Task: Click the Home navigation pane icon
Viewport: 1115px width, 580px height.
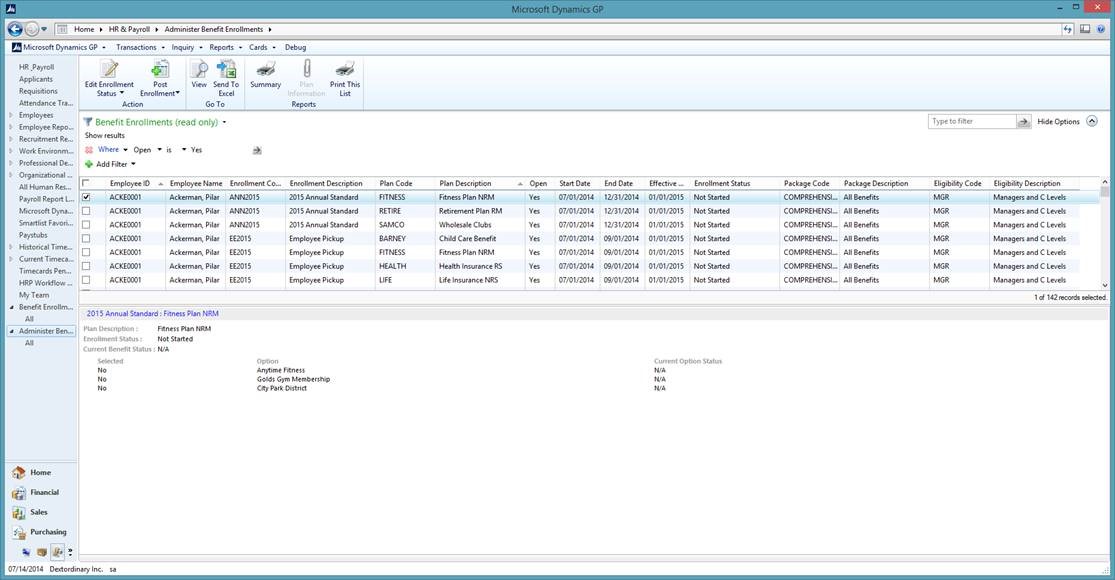Action: pos(18,473)
